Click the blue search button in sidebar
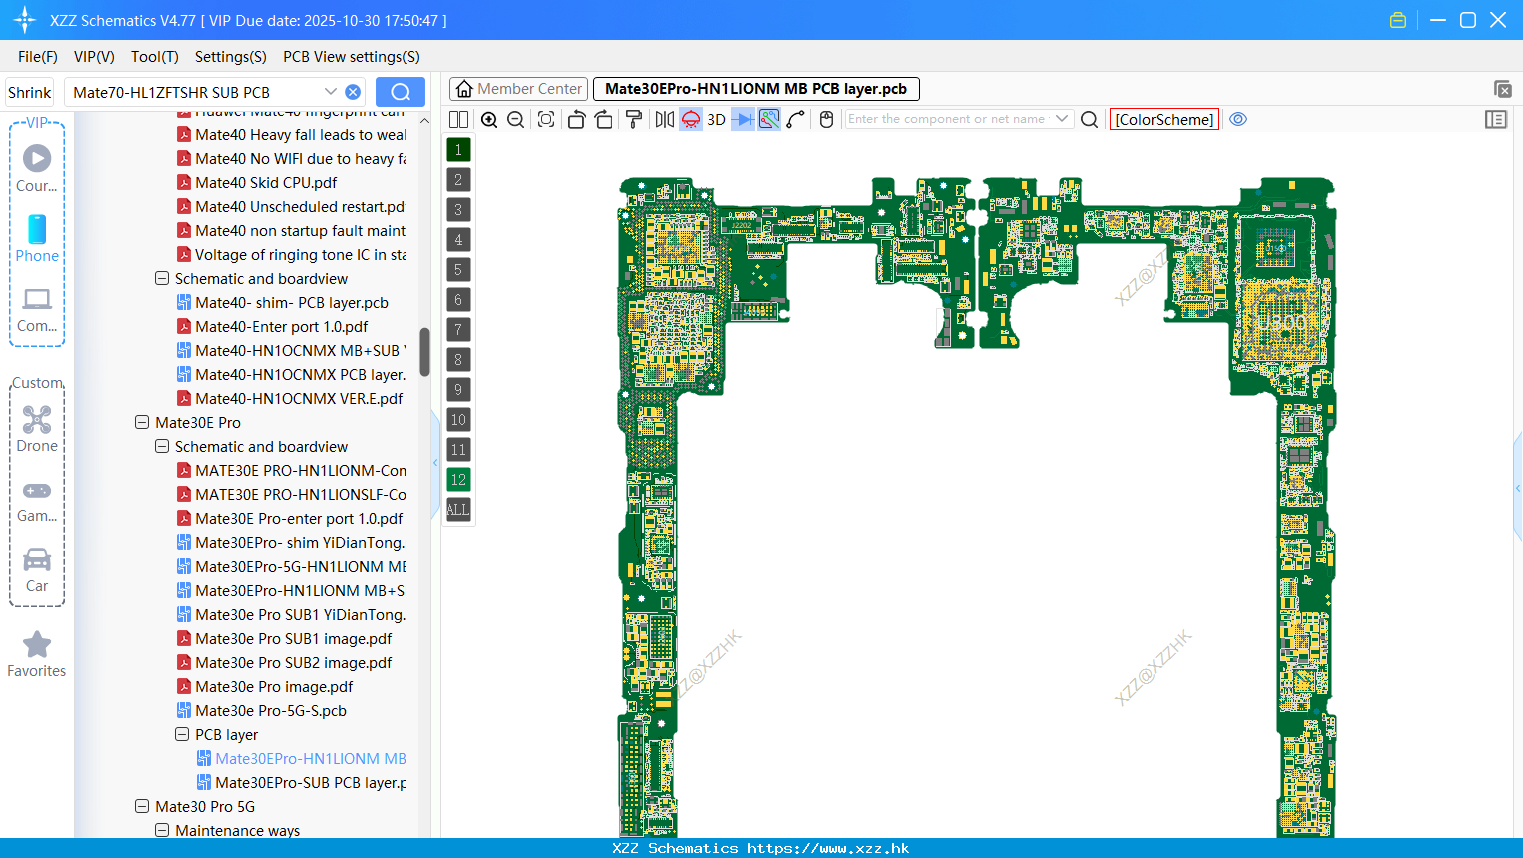1523x858 pixels. [x=400, y=92]
